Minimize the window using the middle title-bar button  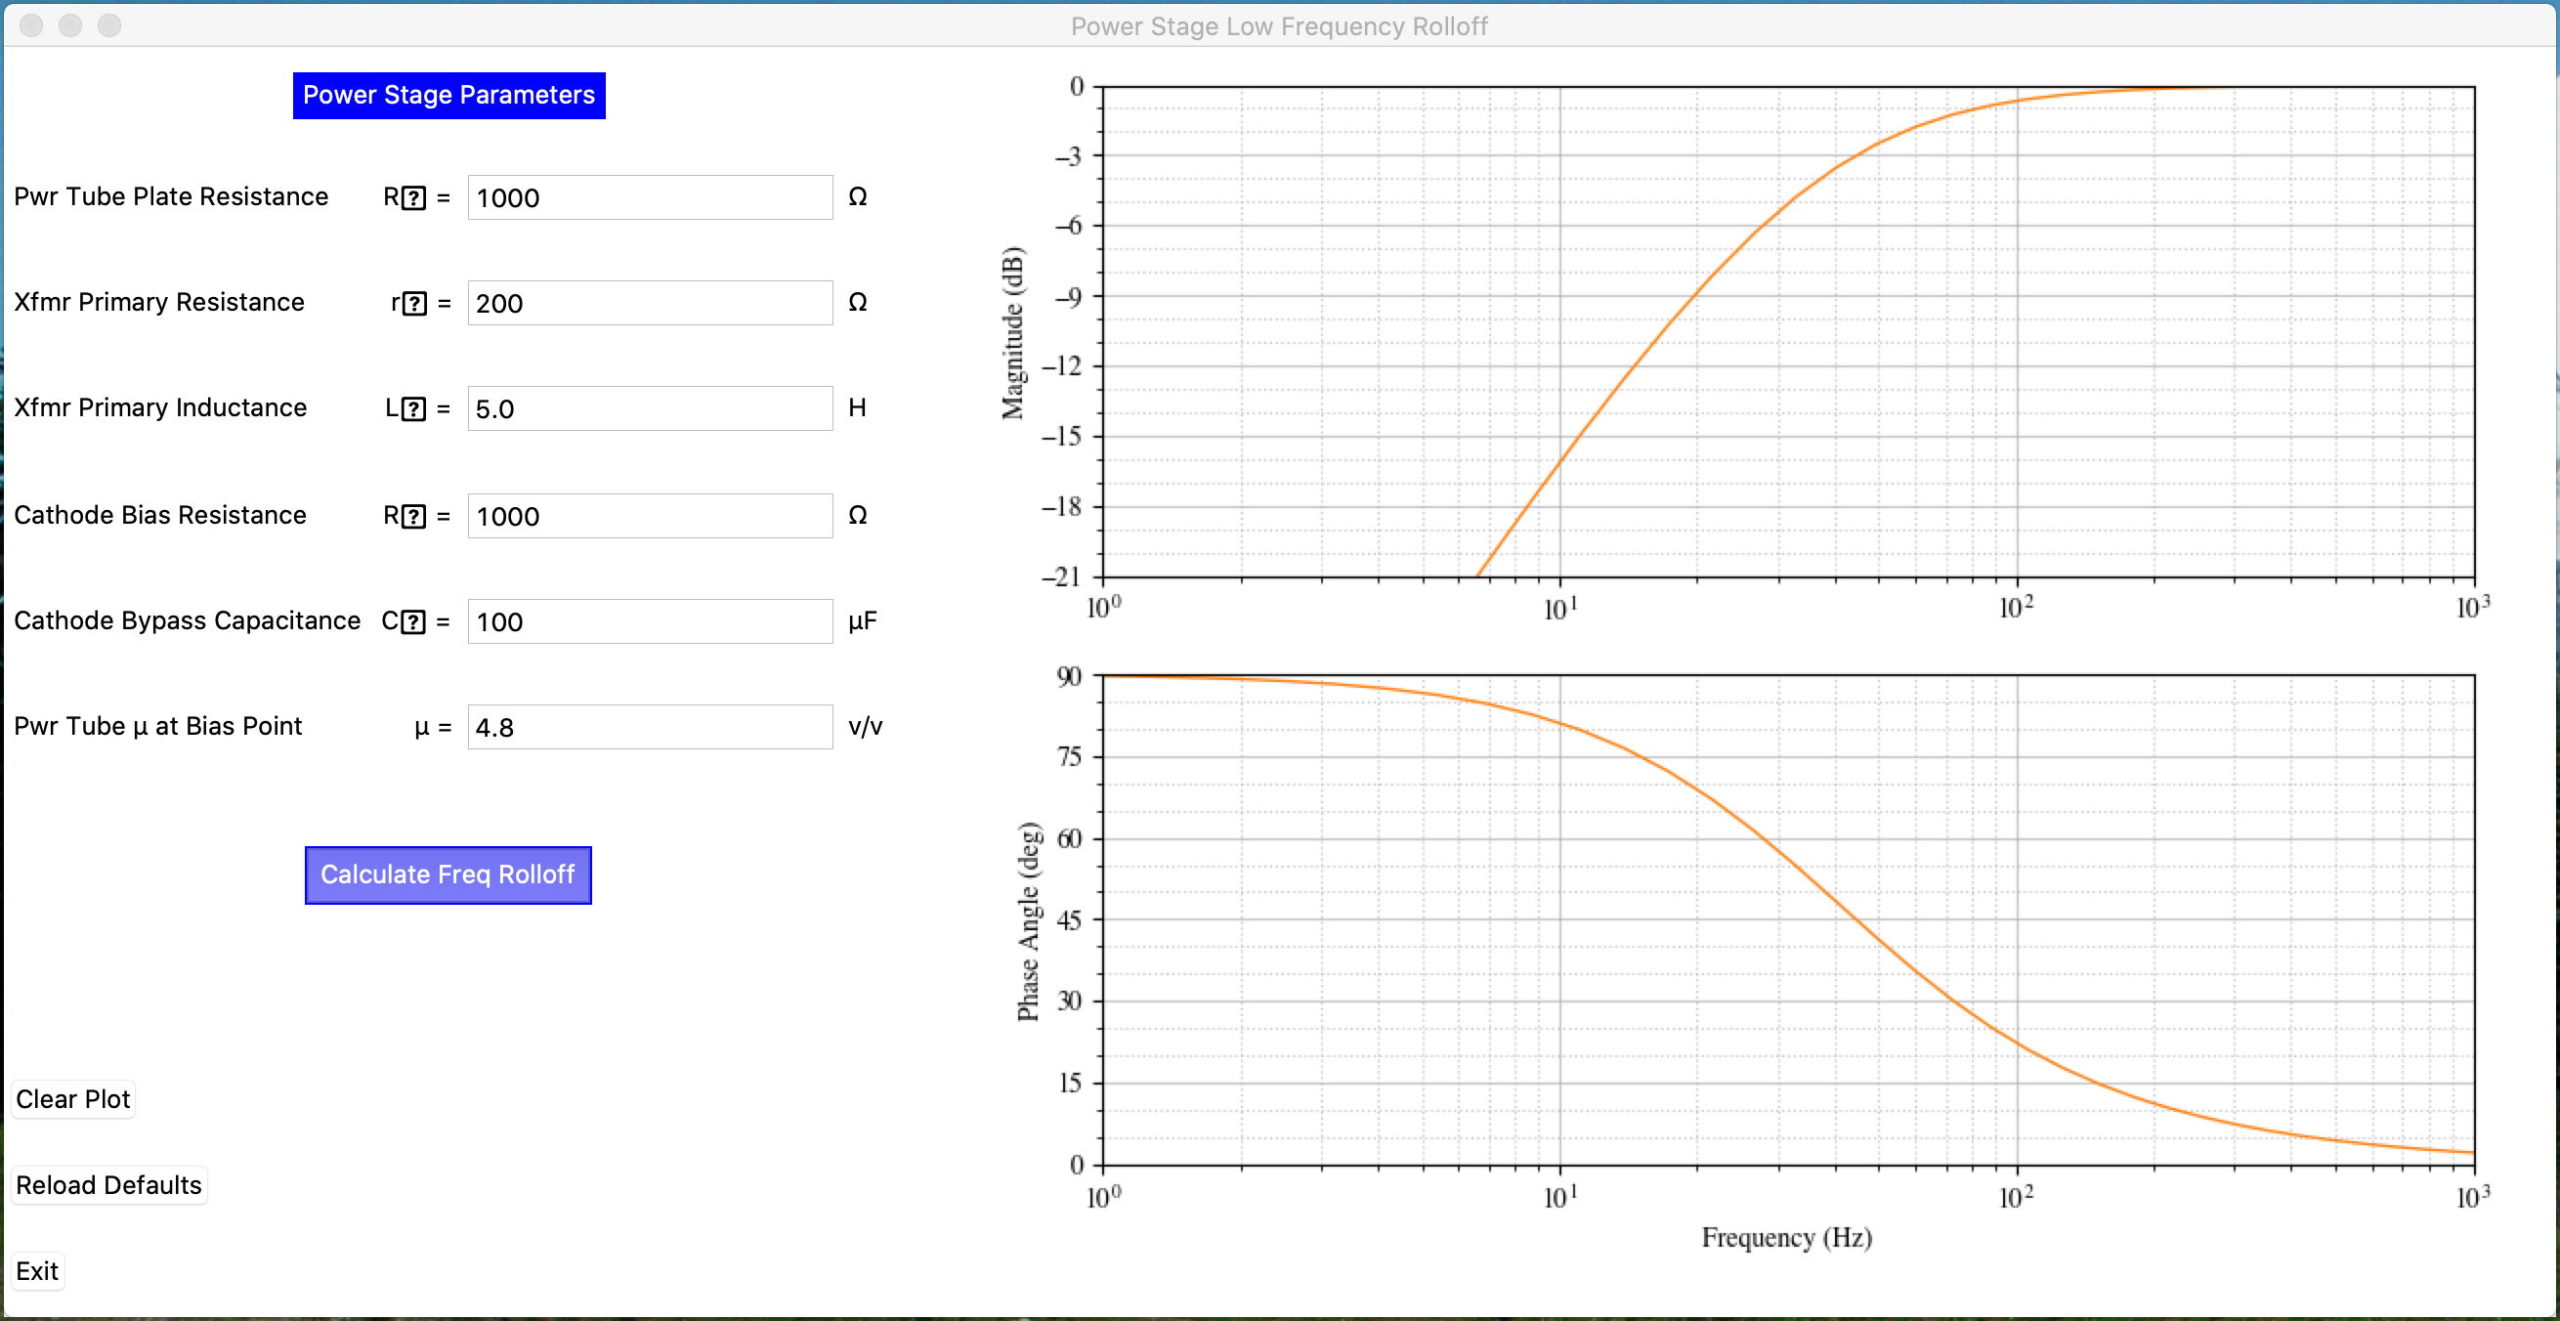pyautogui.click(x=70, y=25)
